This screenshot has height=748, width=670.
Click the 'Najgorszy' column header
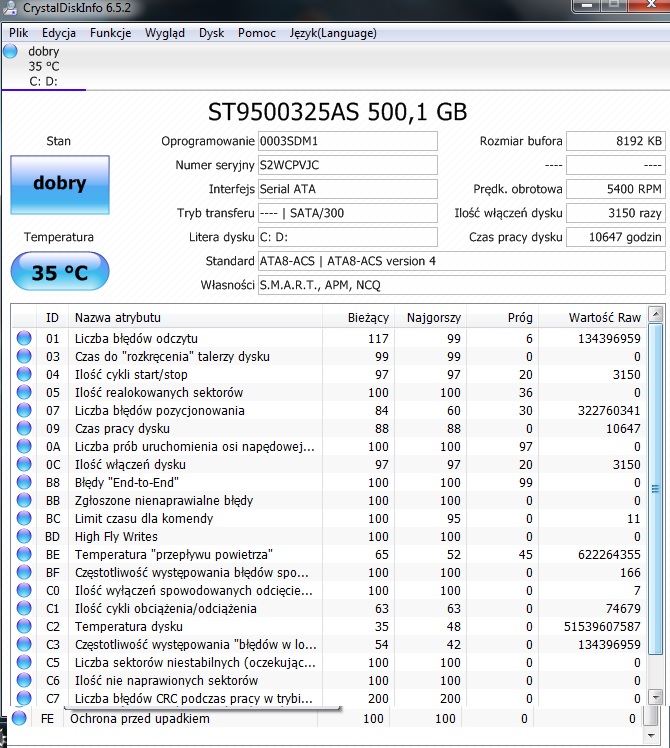pos(430,318)
